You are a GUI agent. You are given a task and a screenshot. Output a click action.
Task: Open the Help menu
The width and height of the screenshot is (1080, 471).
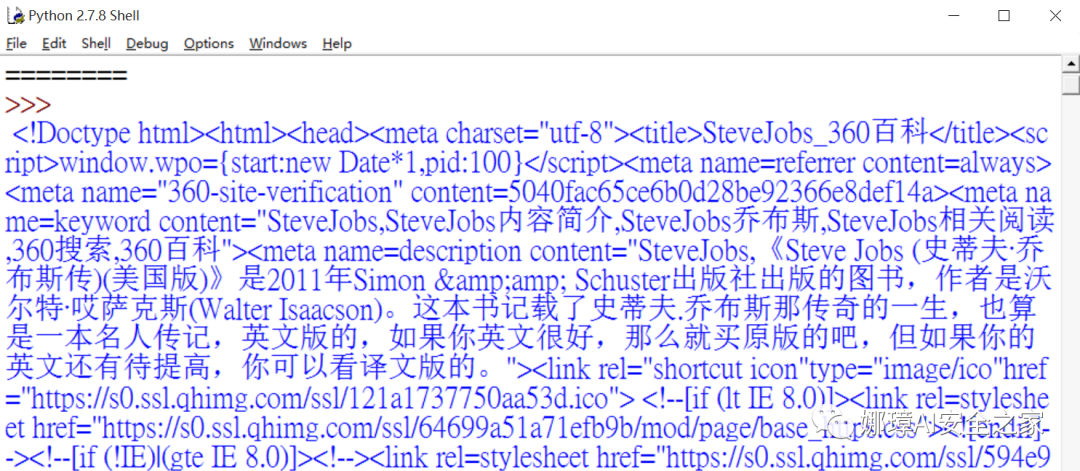[337, 43]
